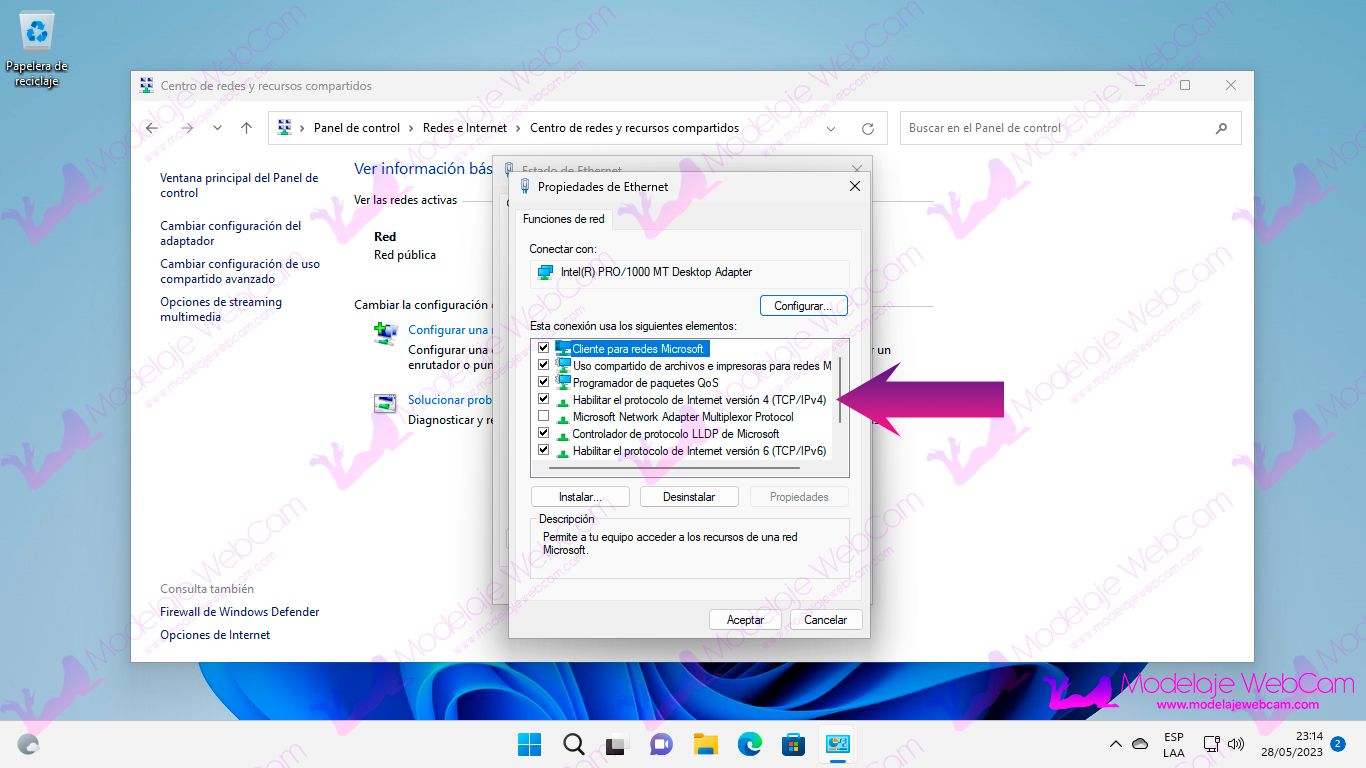Click the search magnifier in Control Panel
The height and width of the screenshot is (768, 1366).
pos(1221,128)
